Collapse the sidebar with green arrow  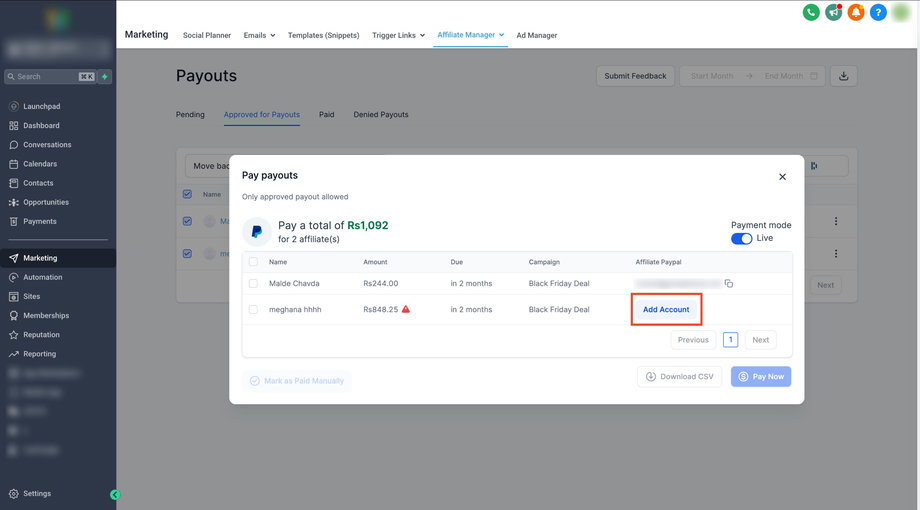(115, 494)
